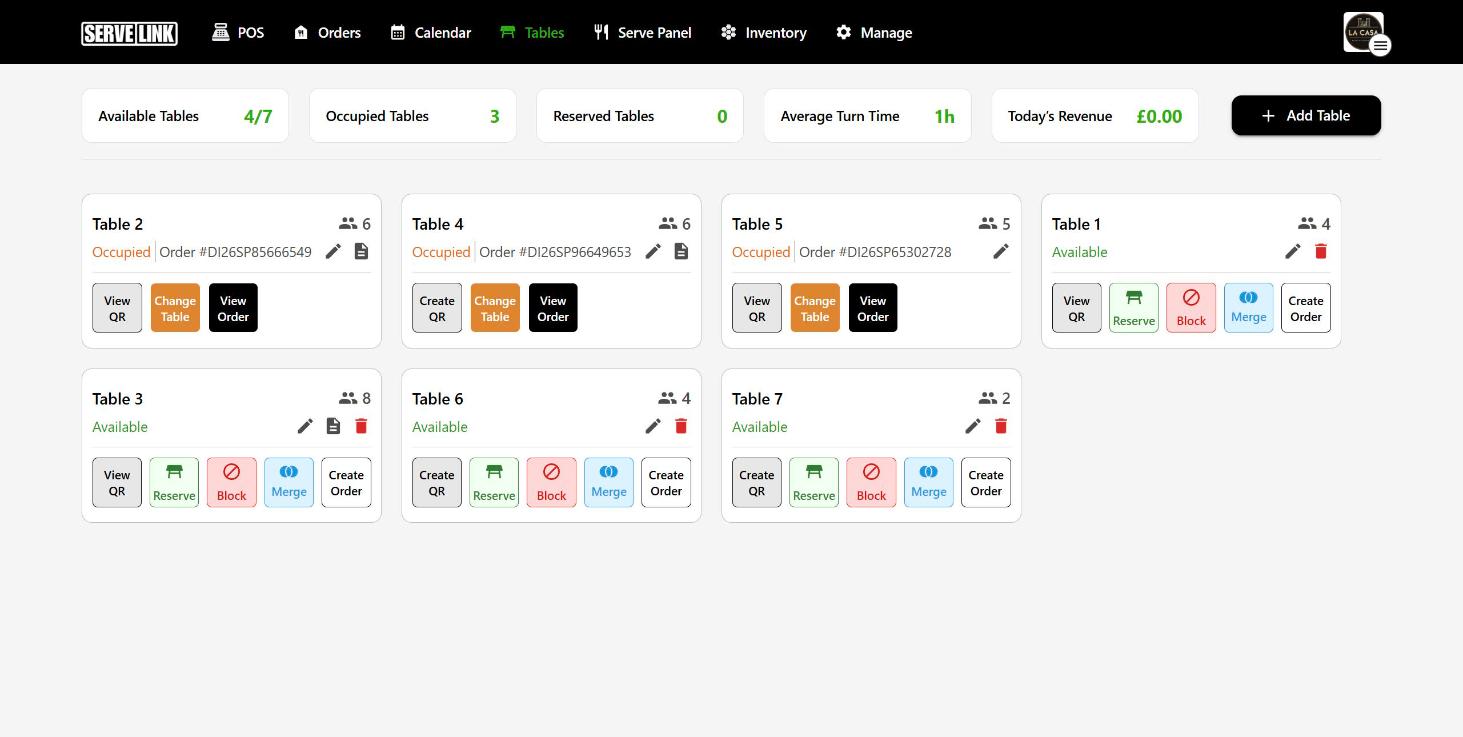Reserve Table 7
Image resolution: width=1463 pixels, height=737 pixels.
pos(814,483)
